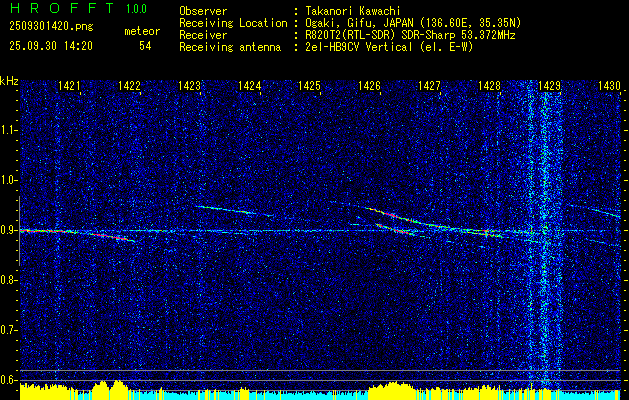
Task: Click the meteor echo trace after 1423
Action: pos(235,211)
